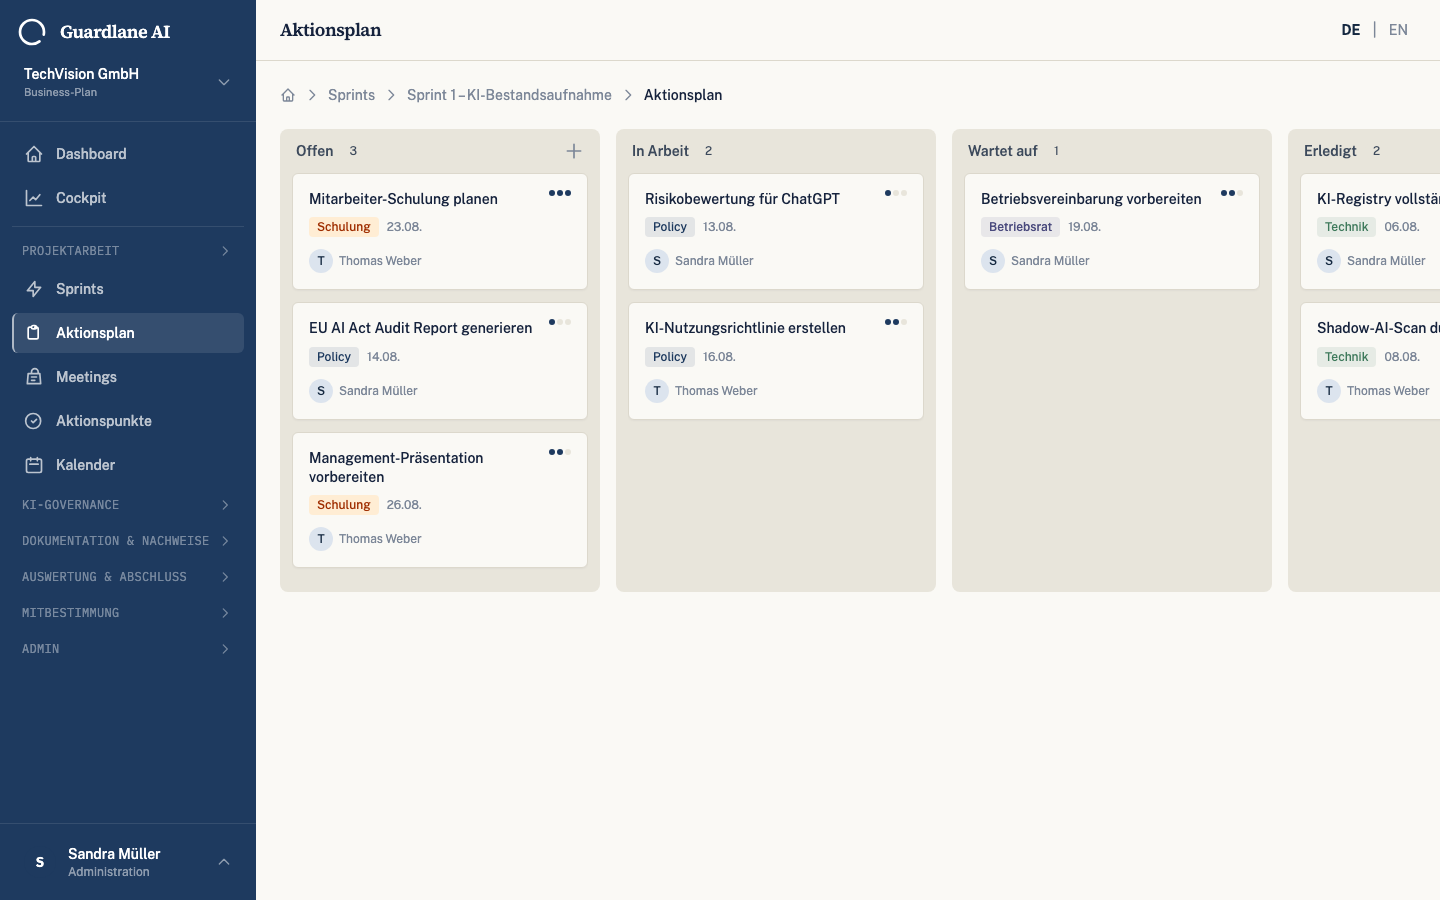Expand the Projektarbeit sidebar section
Screen dimensions: 1440x900
pos(128,251)
